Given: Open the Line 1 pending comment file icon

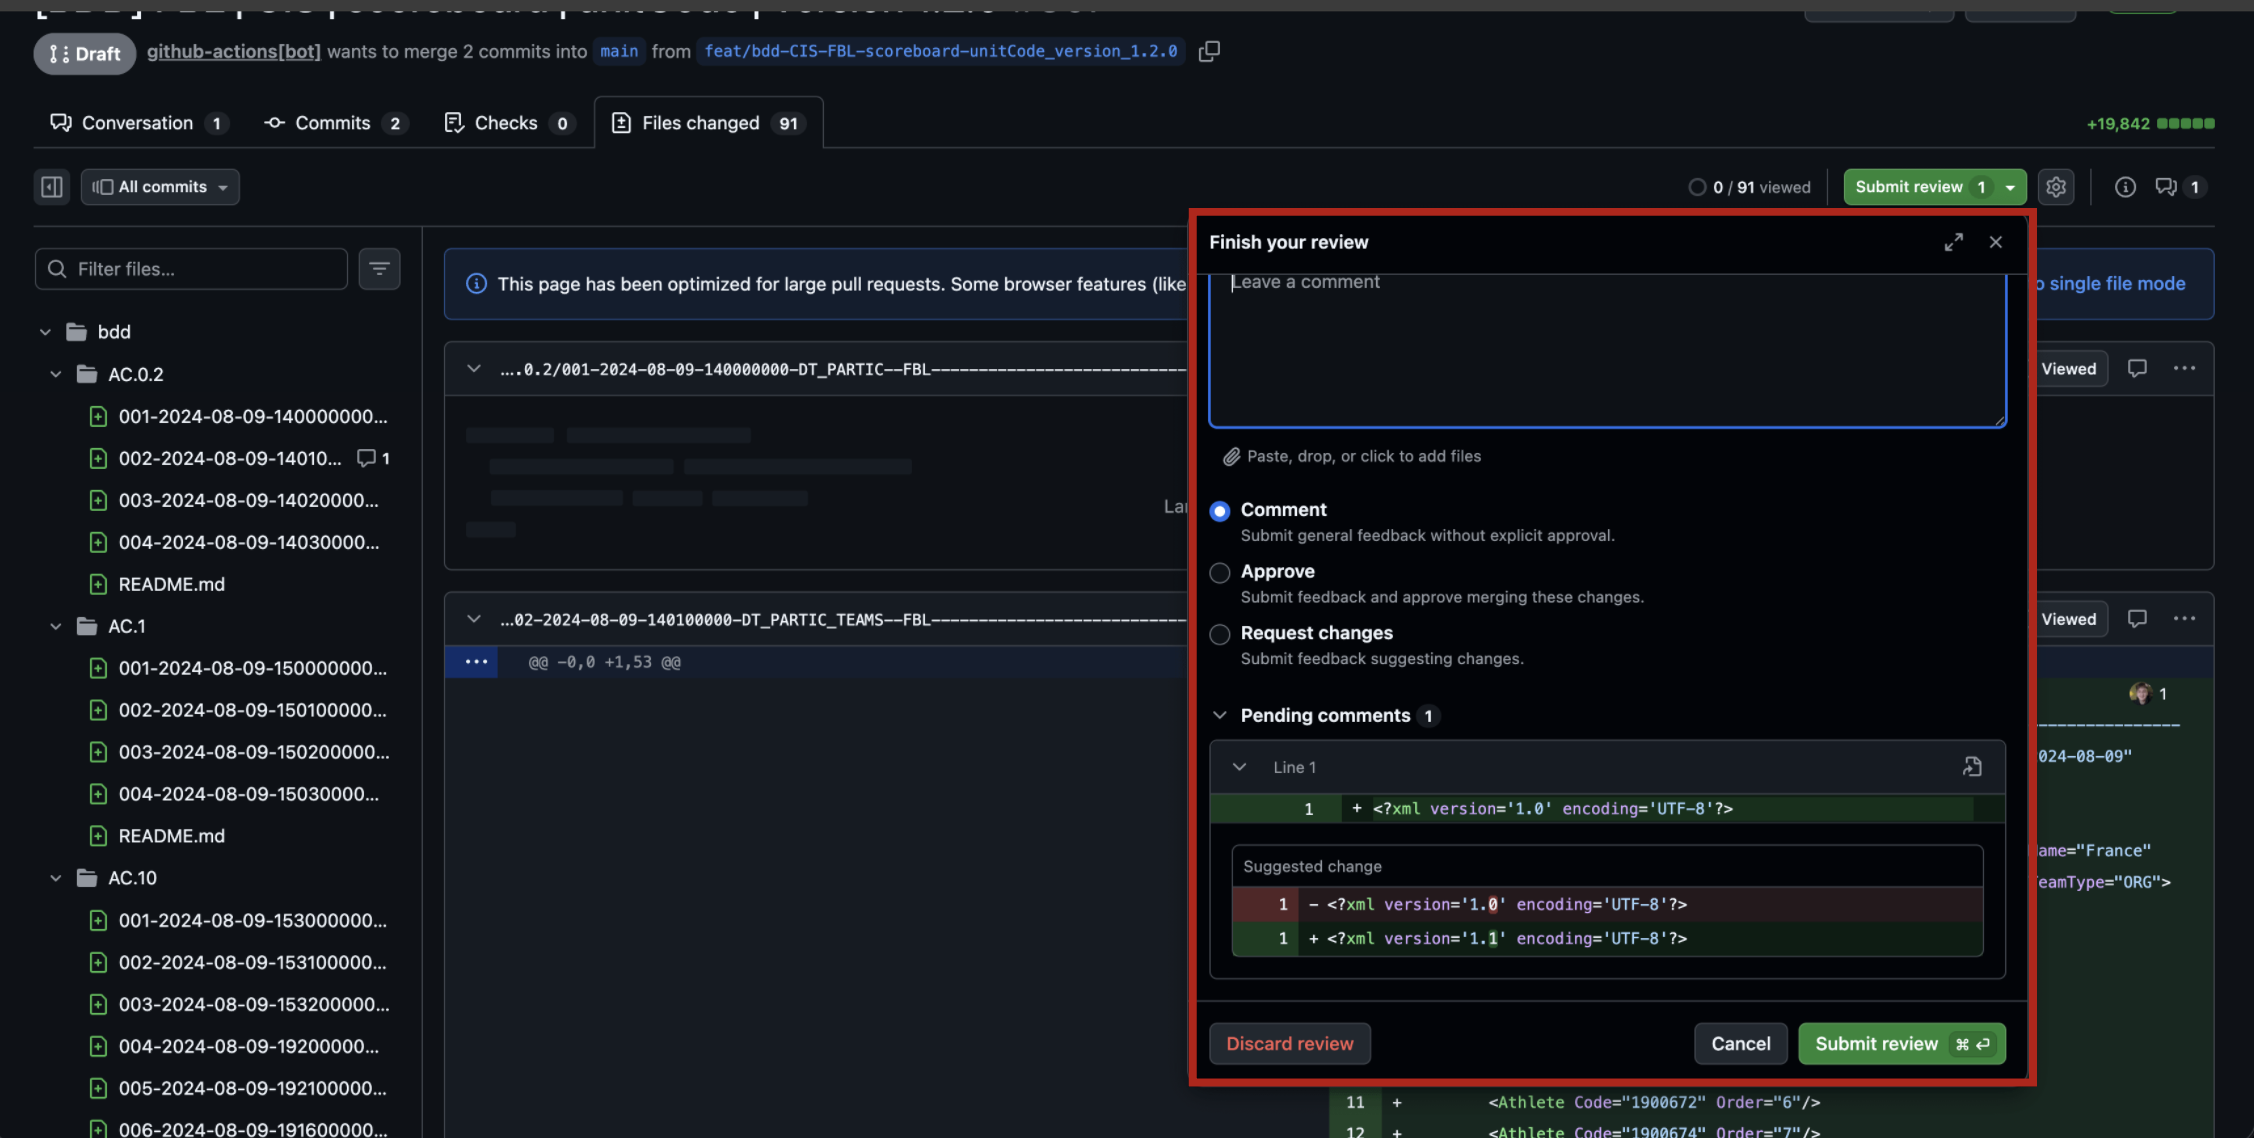Looking at the screenshot, I should [1972, 767].
